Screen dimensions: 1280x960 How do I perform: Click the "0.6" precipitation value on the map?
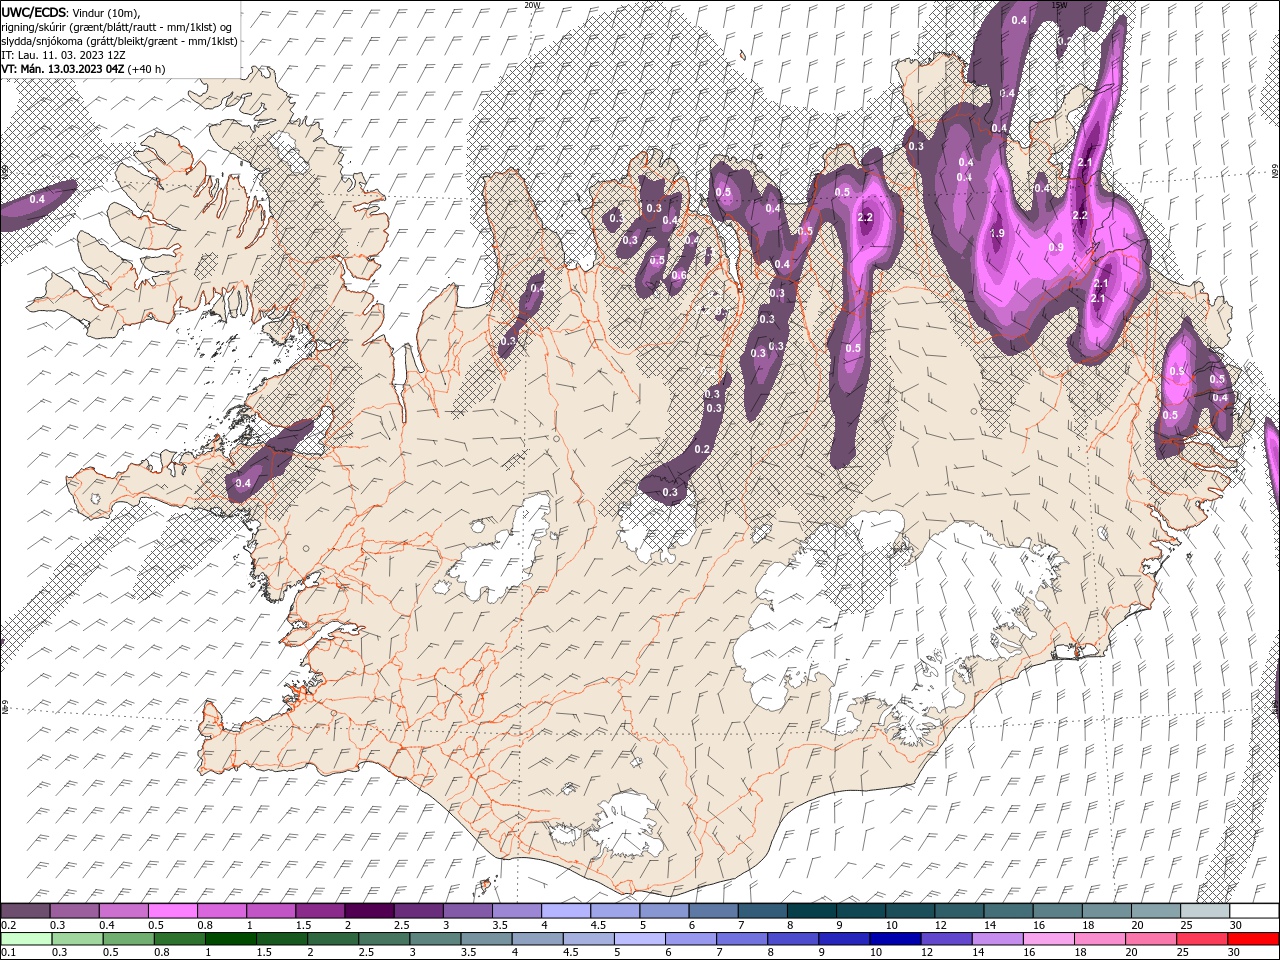679,275
